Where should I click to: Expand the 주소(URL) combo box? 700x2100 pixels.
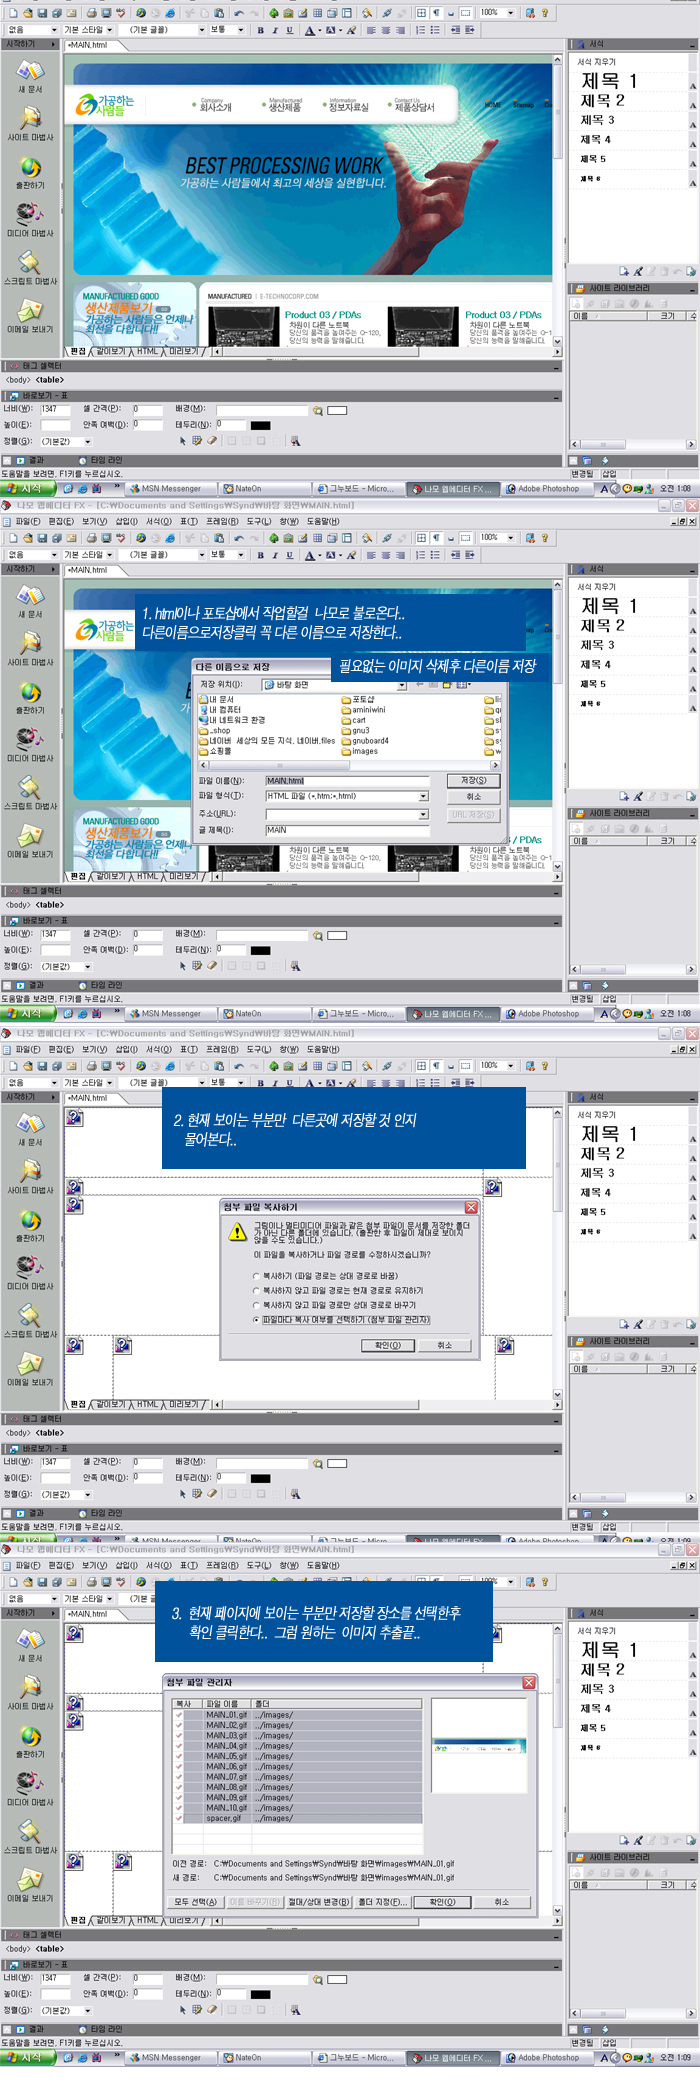click(x=423, y=814)
